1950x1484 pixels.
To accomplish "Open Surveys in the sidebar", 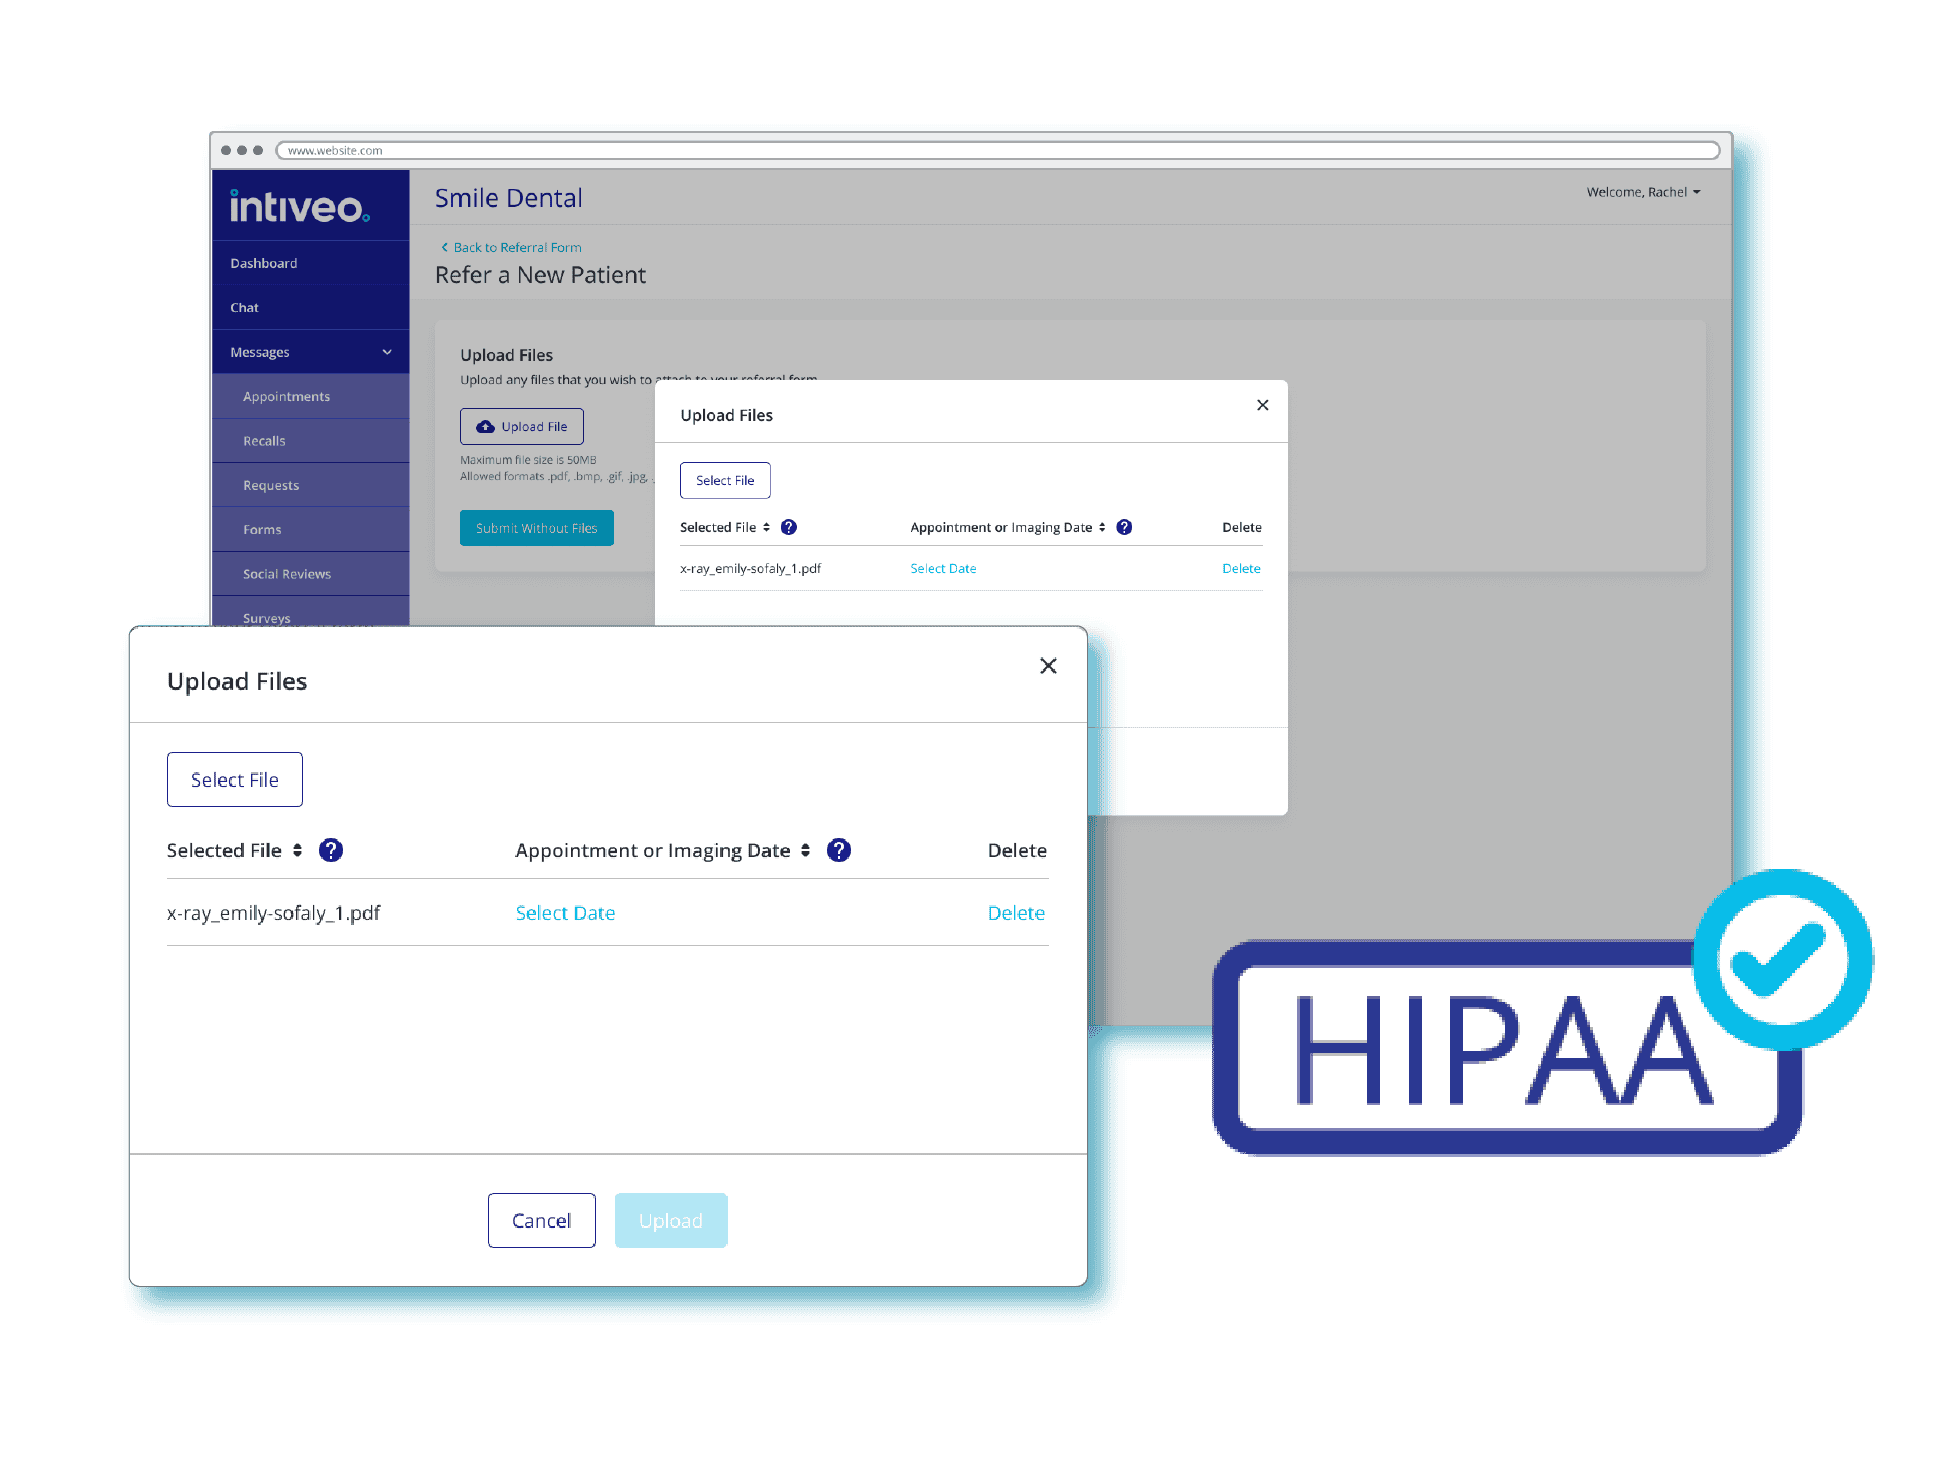I will (x=311, y=613).
